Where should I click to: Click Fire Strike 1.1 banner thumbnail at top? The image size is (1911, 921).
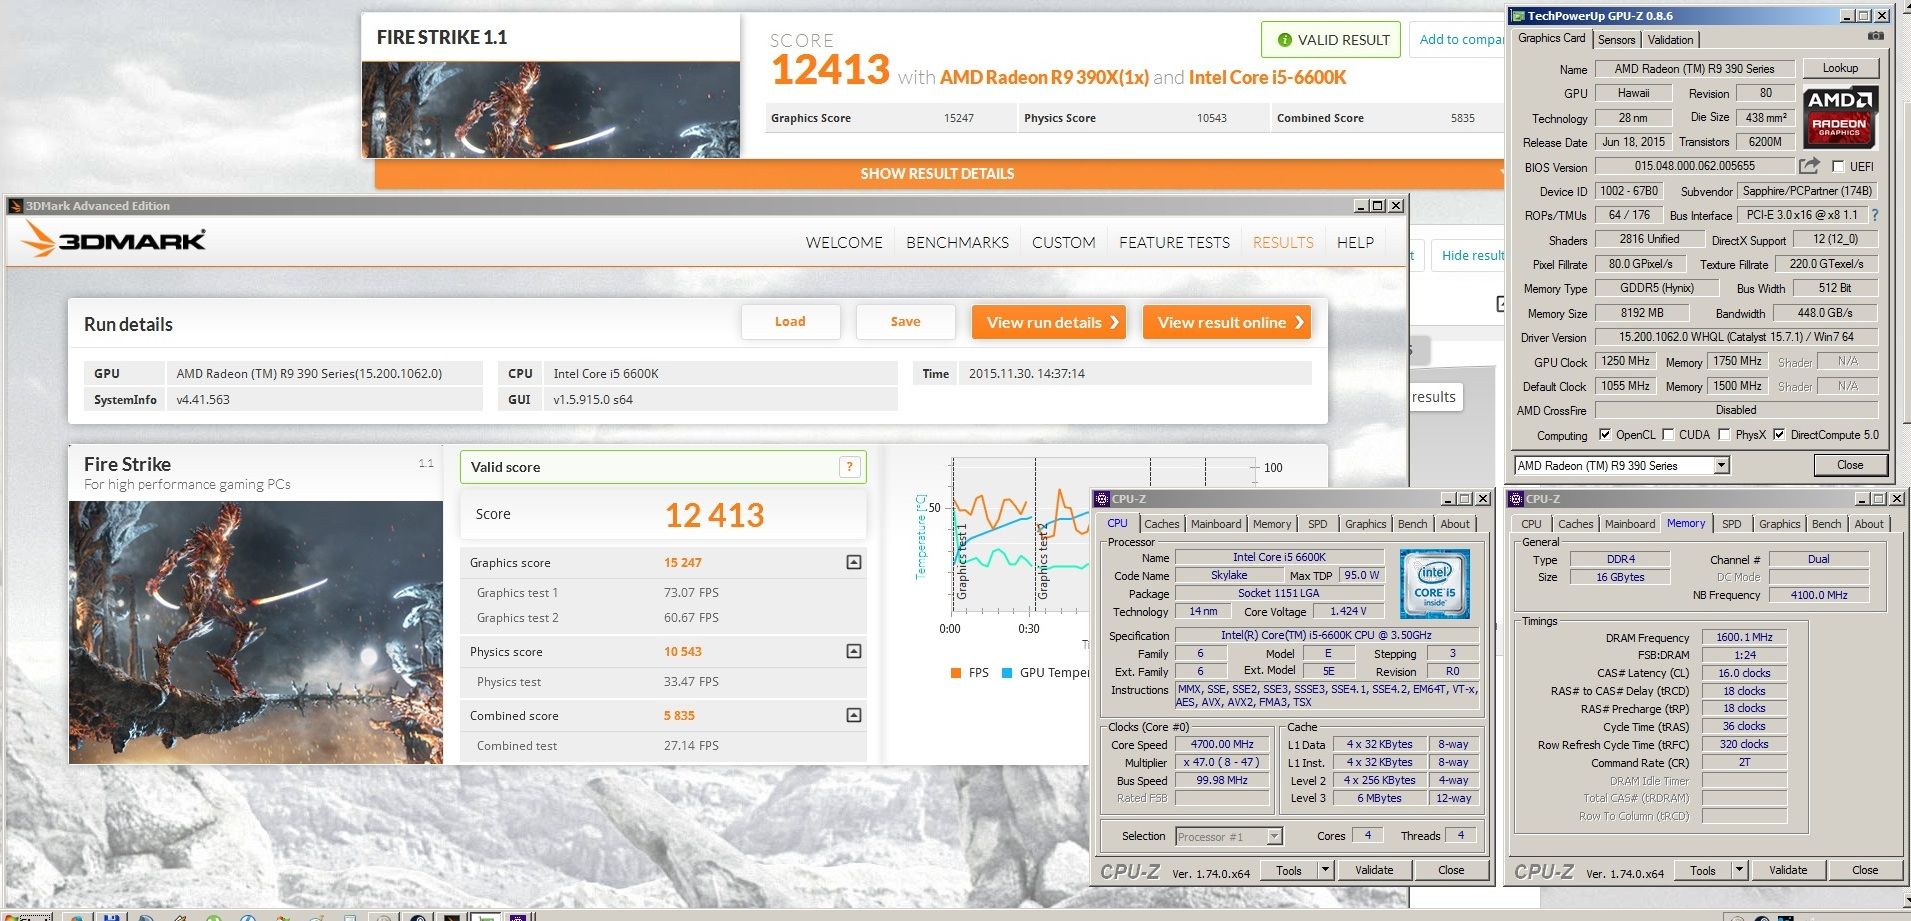coord(551,110)
